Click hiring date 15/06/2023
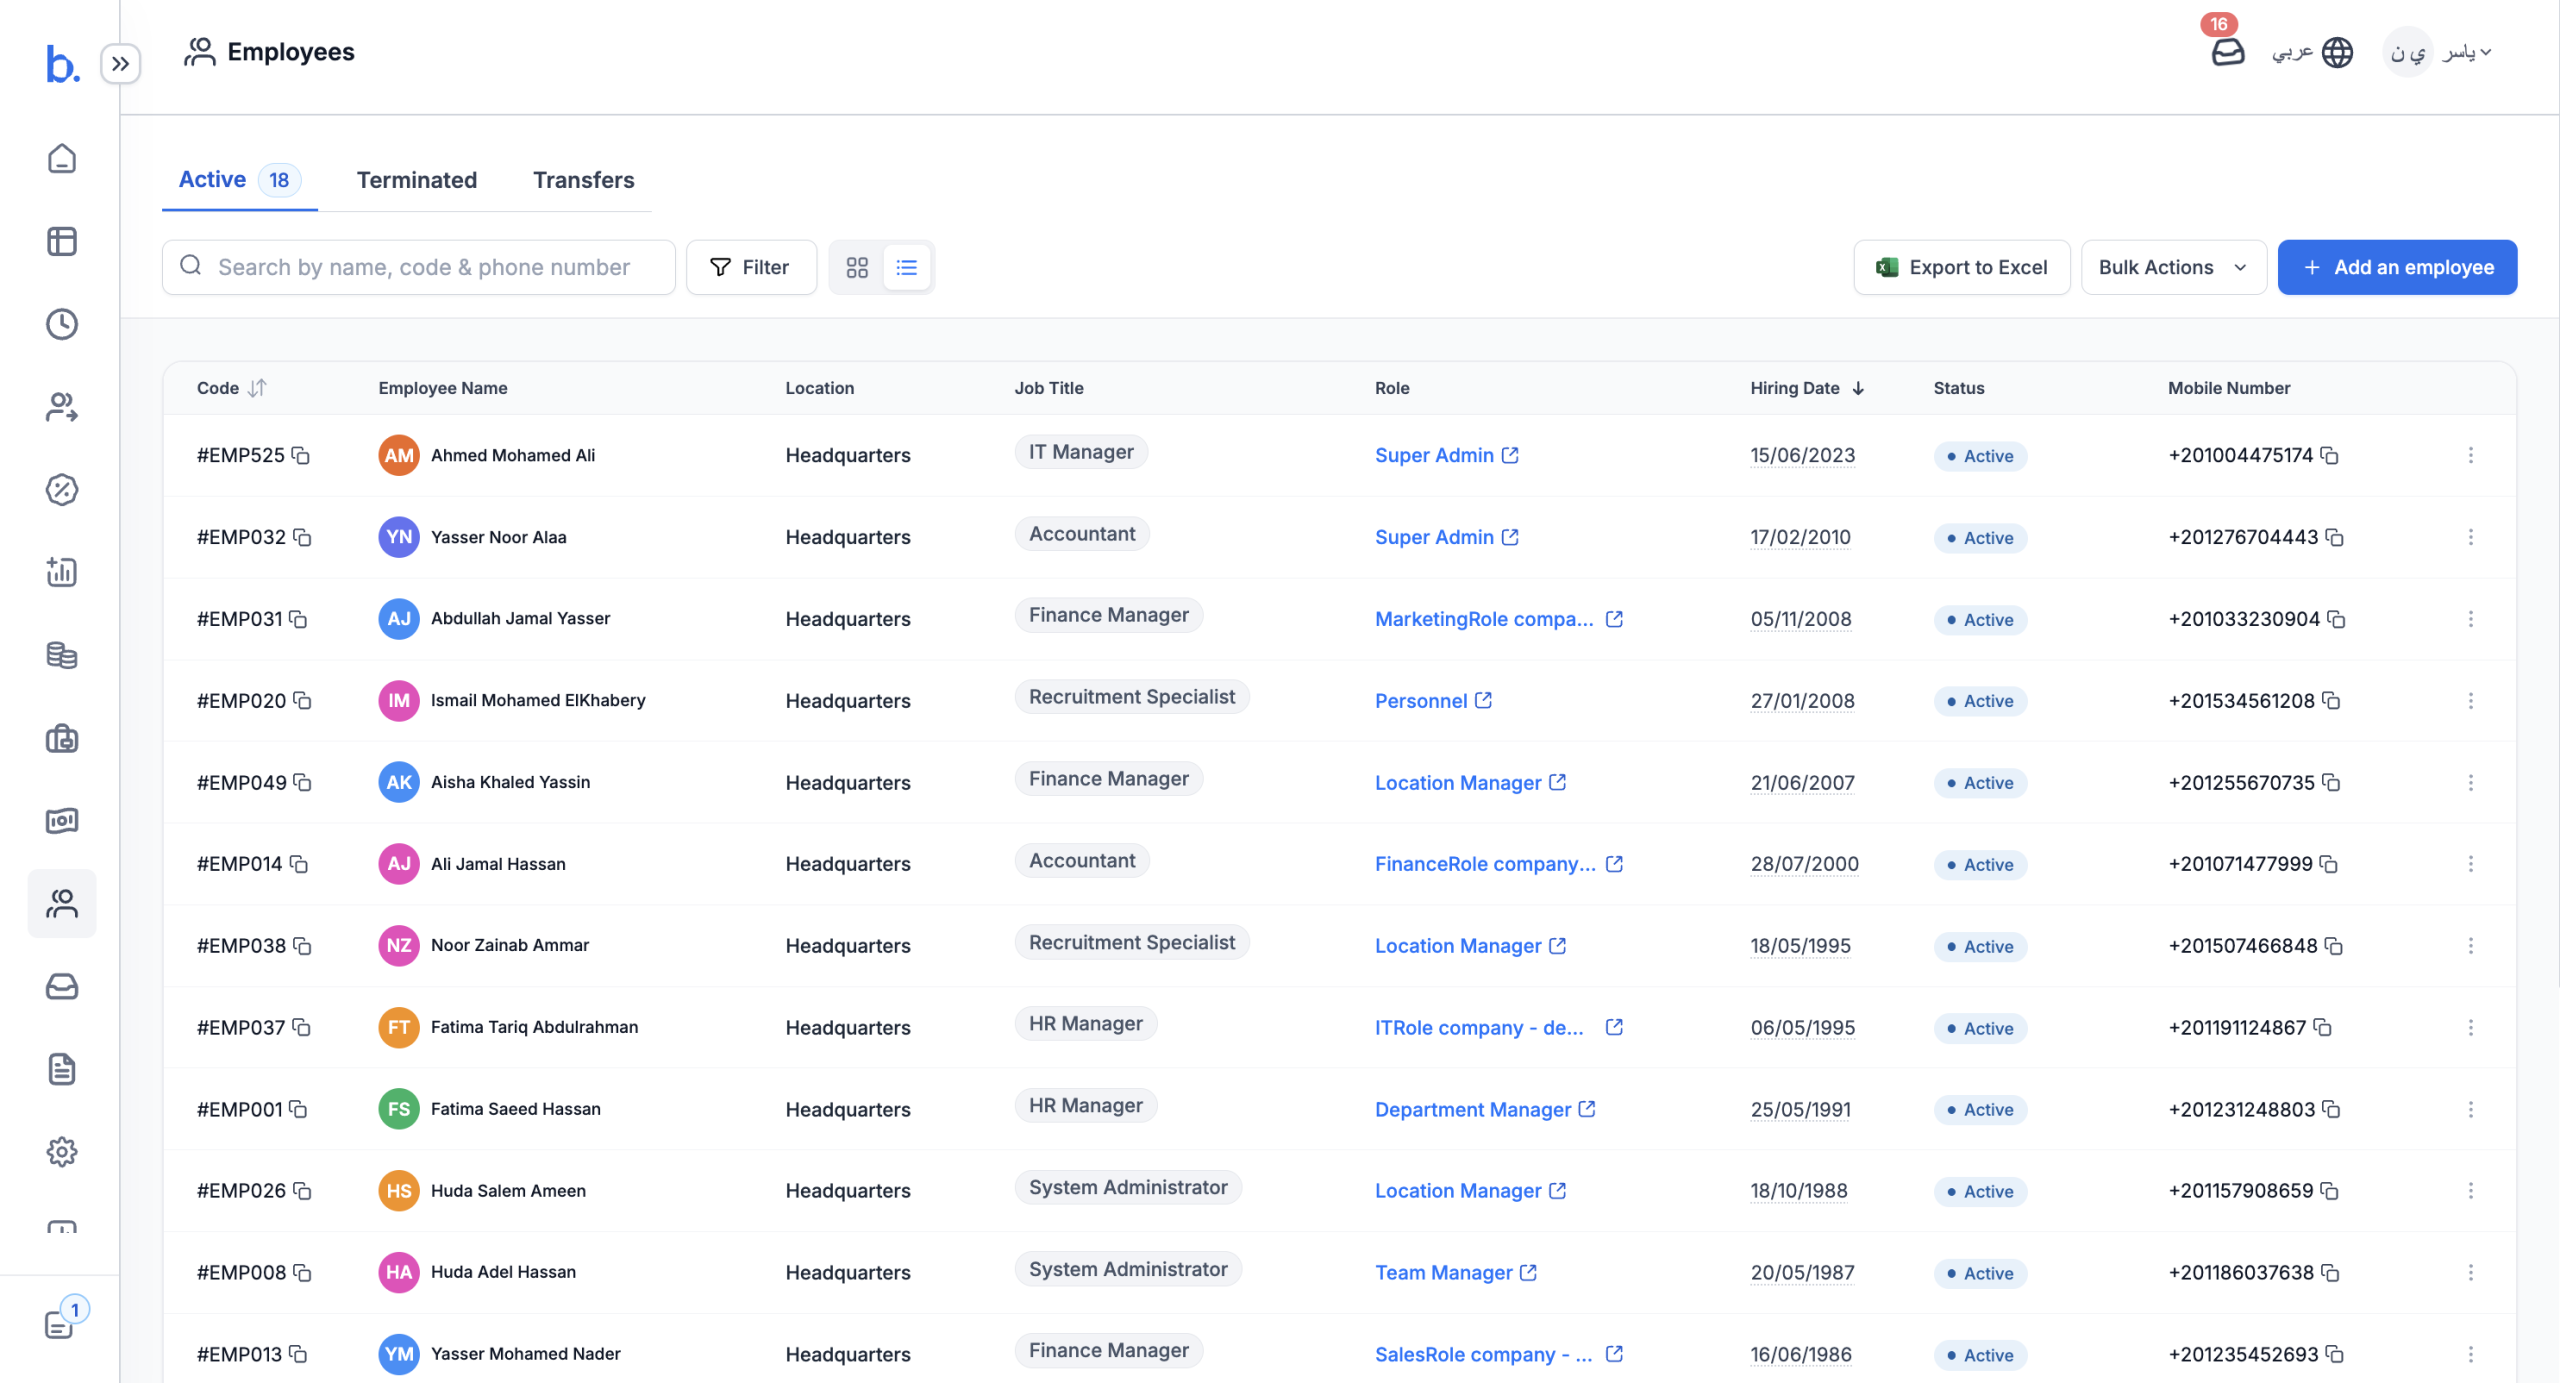 tap(1802, 455)
